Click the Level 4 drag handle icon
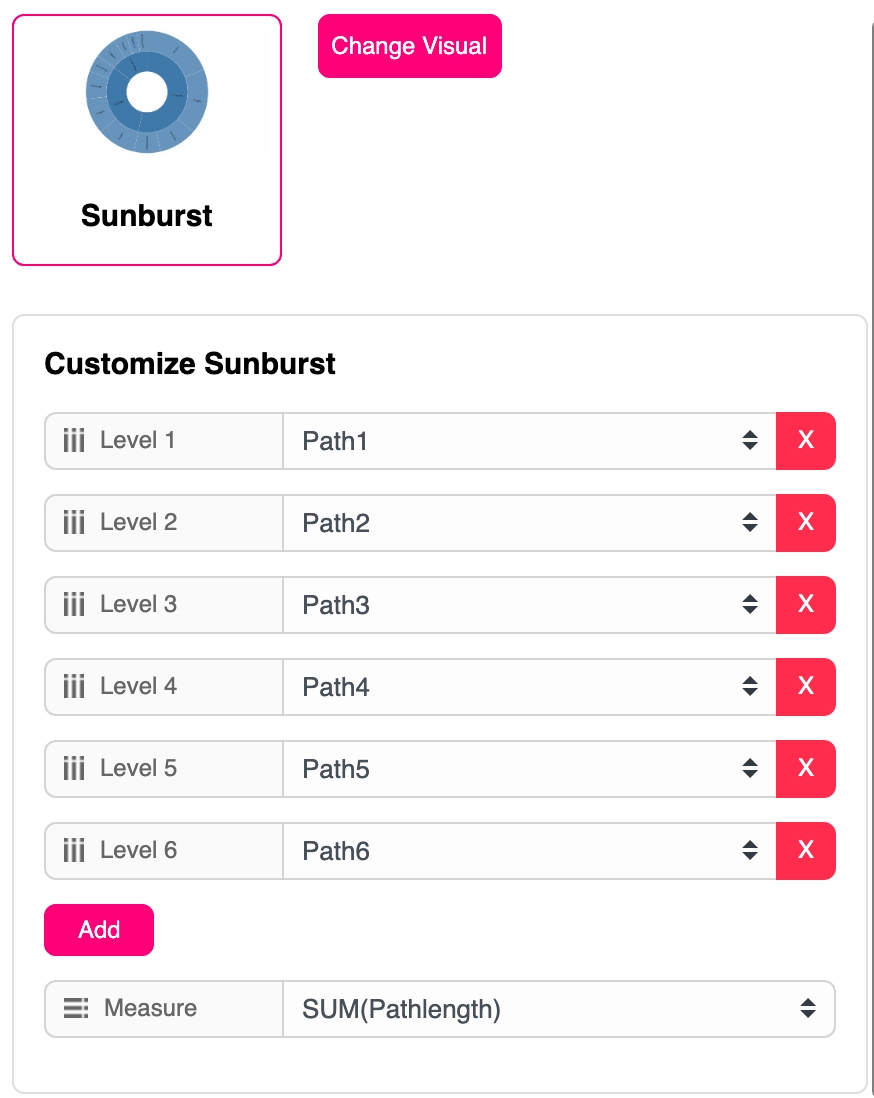Viewport: 874px width, 1098px height. (74, 687)
